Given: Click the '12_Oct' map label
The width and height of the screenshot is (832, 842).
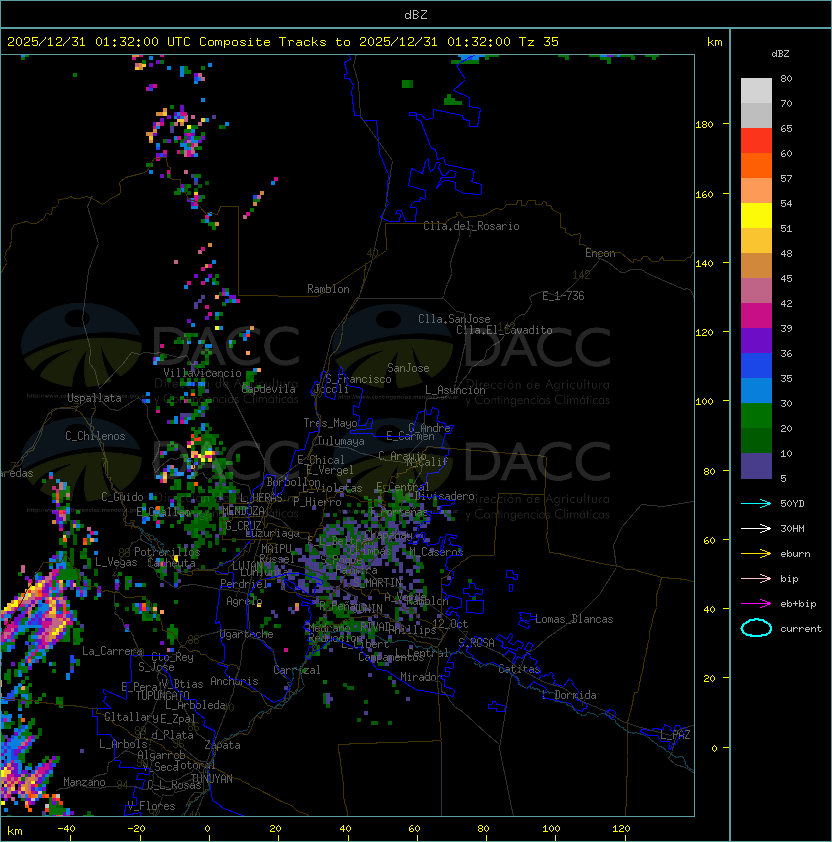Looking at the screenshot, I should [x=450, y=624].
